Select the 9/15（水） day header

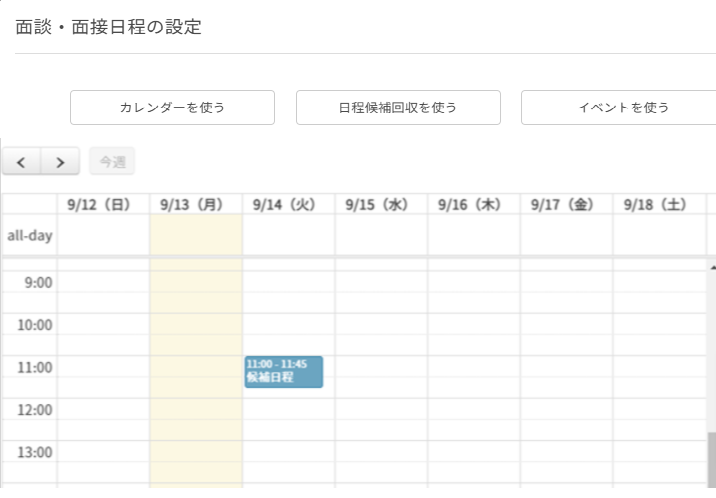coord(381,204)
